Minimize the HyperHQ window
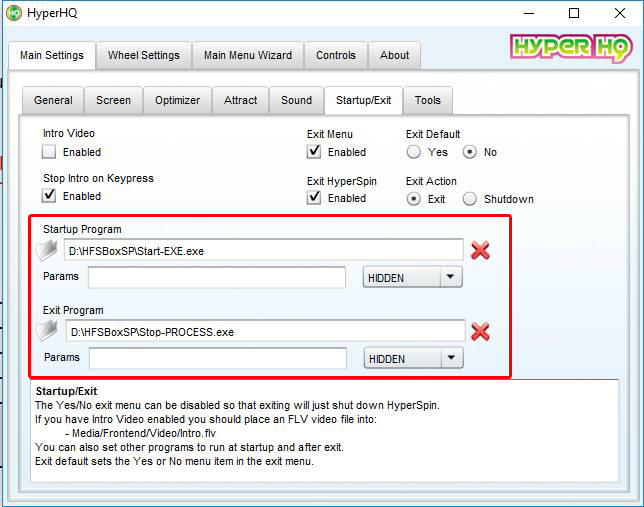This screenshot has width=644, height=507. (x=529, y=13)
